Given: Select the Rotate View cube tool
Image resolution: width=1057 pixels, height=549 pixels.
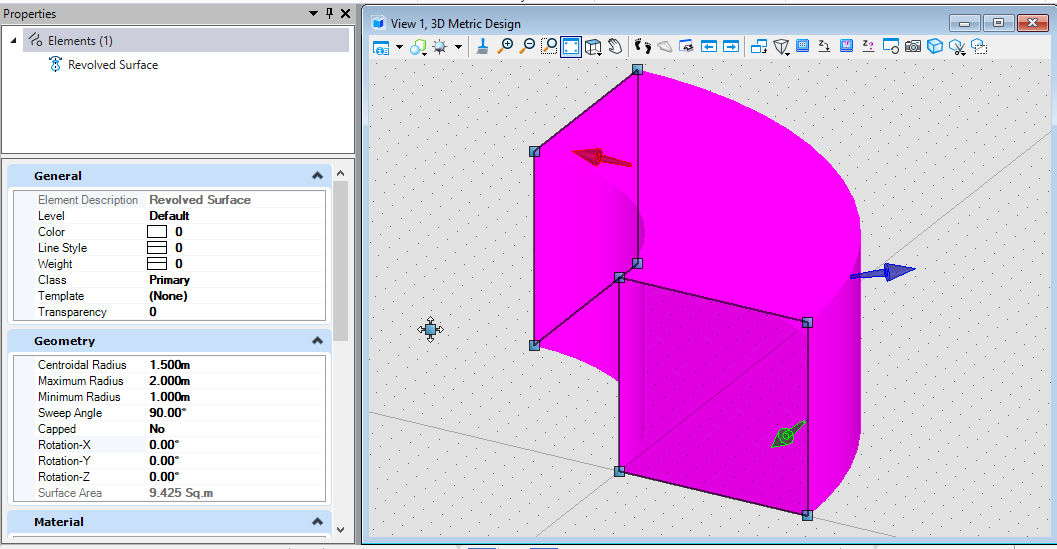Looking at the screenshot, I should (x=593, y=47).
